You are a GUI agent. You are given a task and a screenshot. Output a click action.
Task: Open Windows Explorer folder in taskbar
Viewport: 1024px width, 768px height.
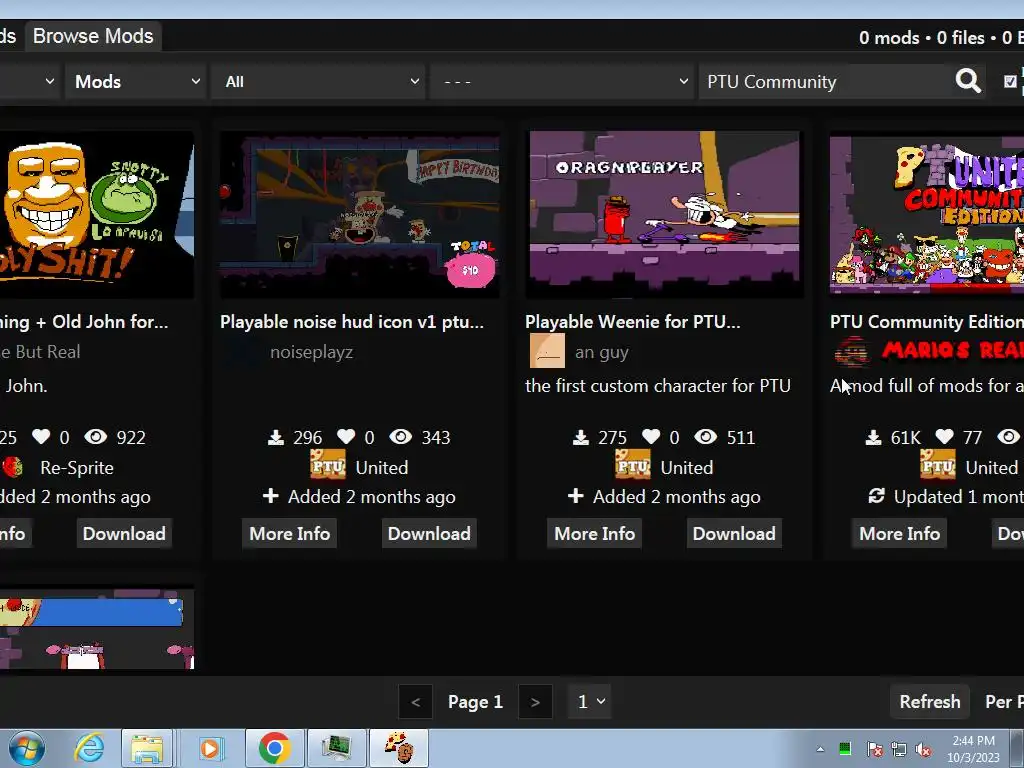(147, 748)
